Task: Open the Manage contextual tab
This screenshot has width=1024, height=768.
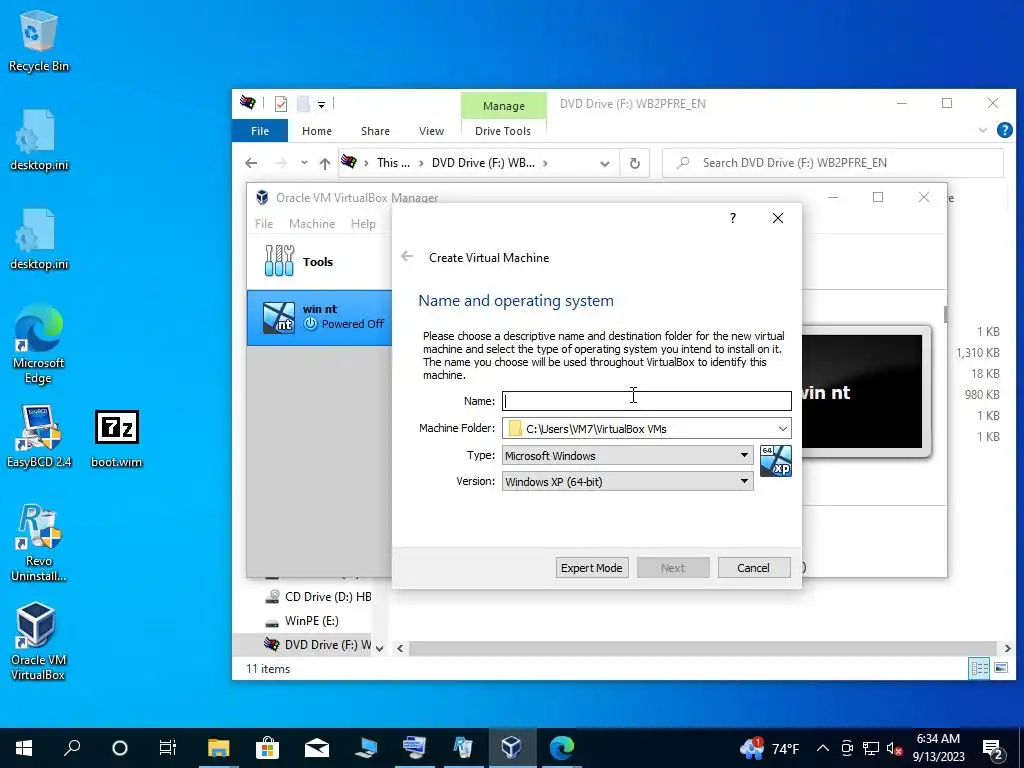Action: pyautogui.click(x=504, y=106)
